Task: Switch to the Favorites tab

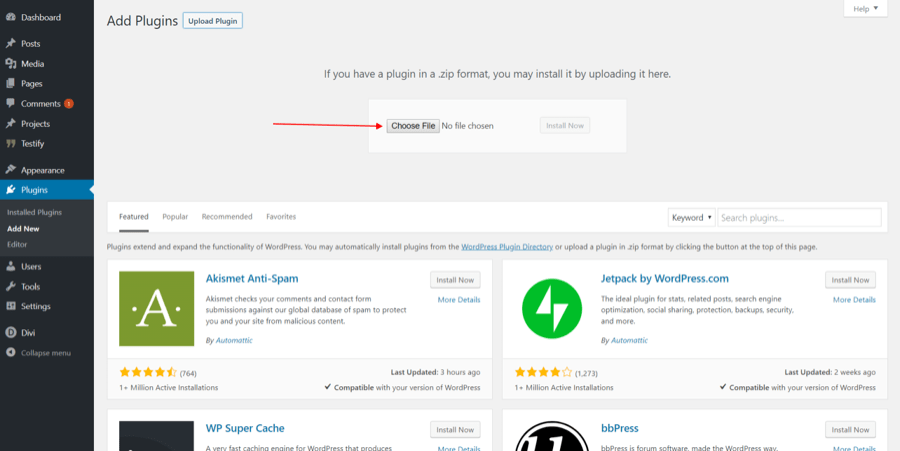Action: click(x=281, y=217)
